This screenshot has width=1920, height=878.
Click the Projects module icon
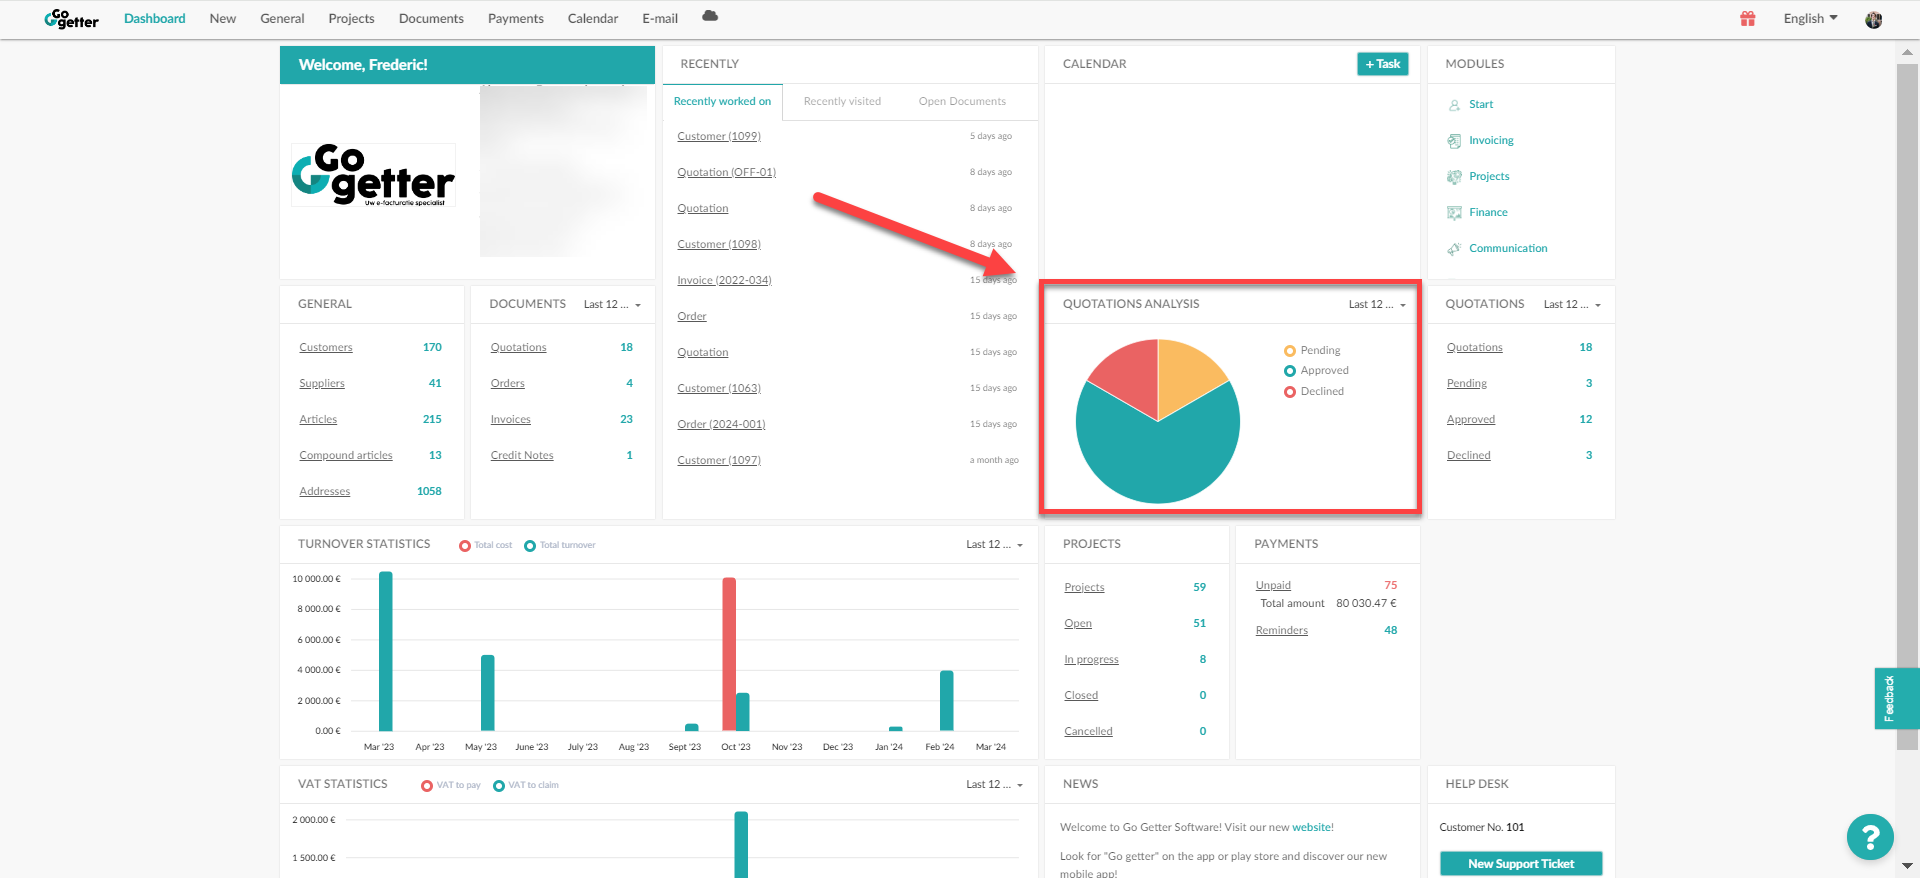(x=1454, y=177)
